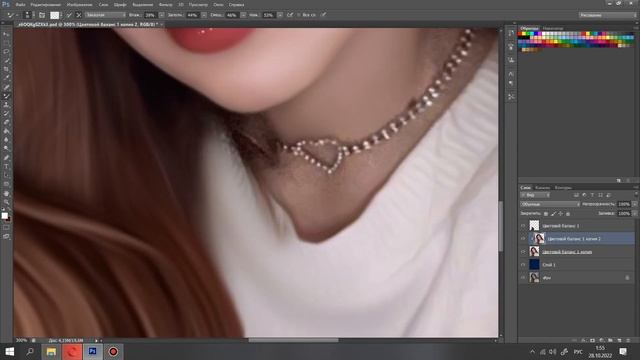Screen dimensions: 640x360
Task: Click the zoom percentage field «300%»
Action: [21, 340]
